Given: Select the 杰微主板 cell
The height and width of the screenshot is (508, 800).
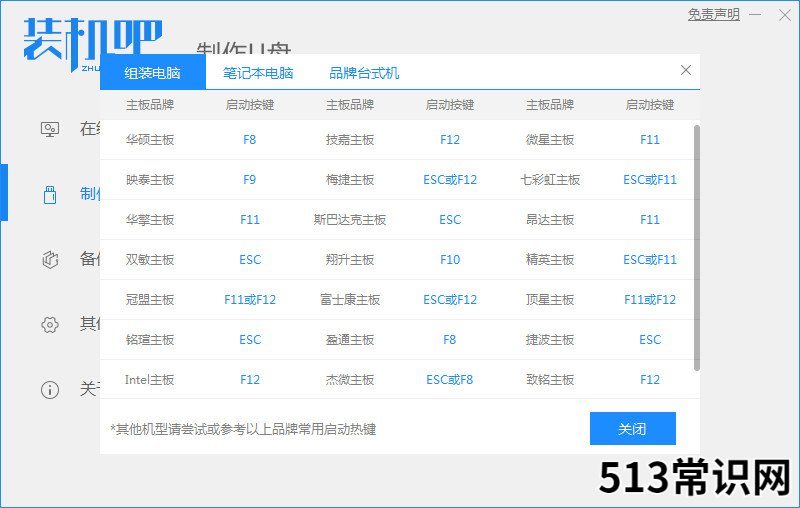Looking at the screenshot, I should click(x=350, y=379).
